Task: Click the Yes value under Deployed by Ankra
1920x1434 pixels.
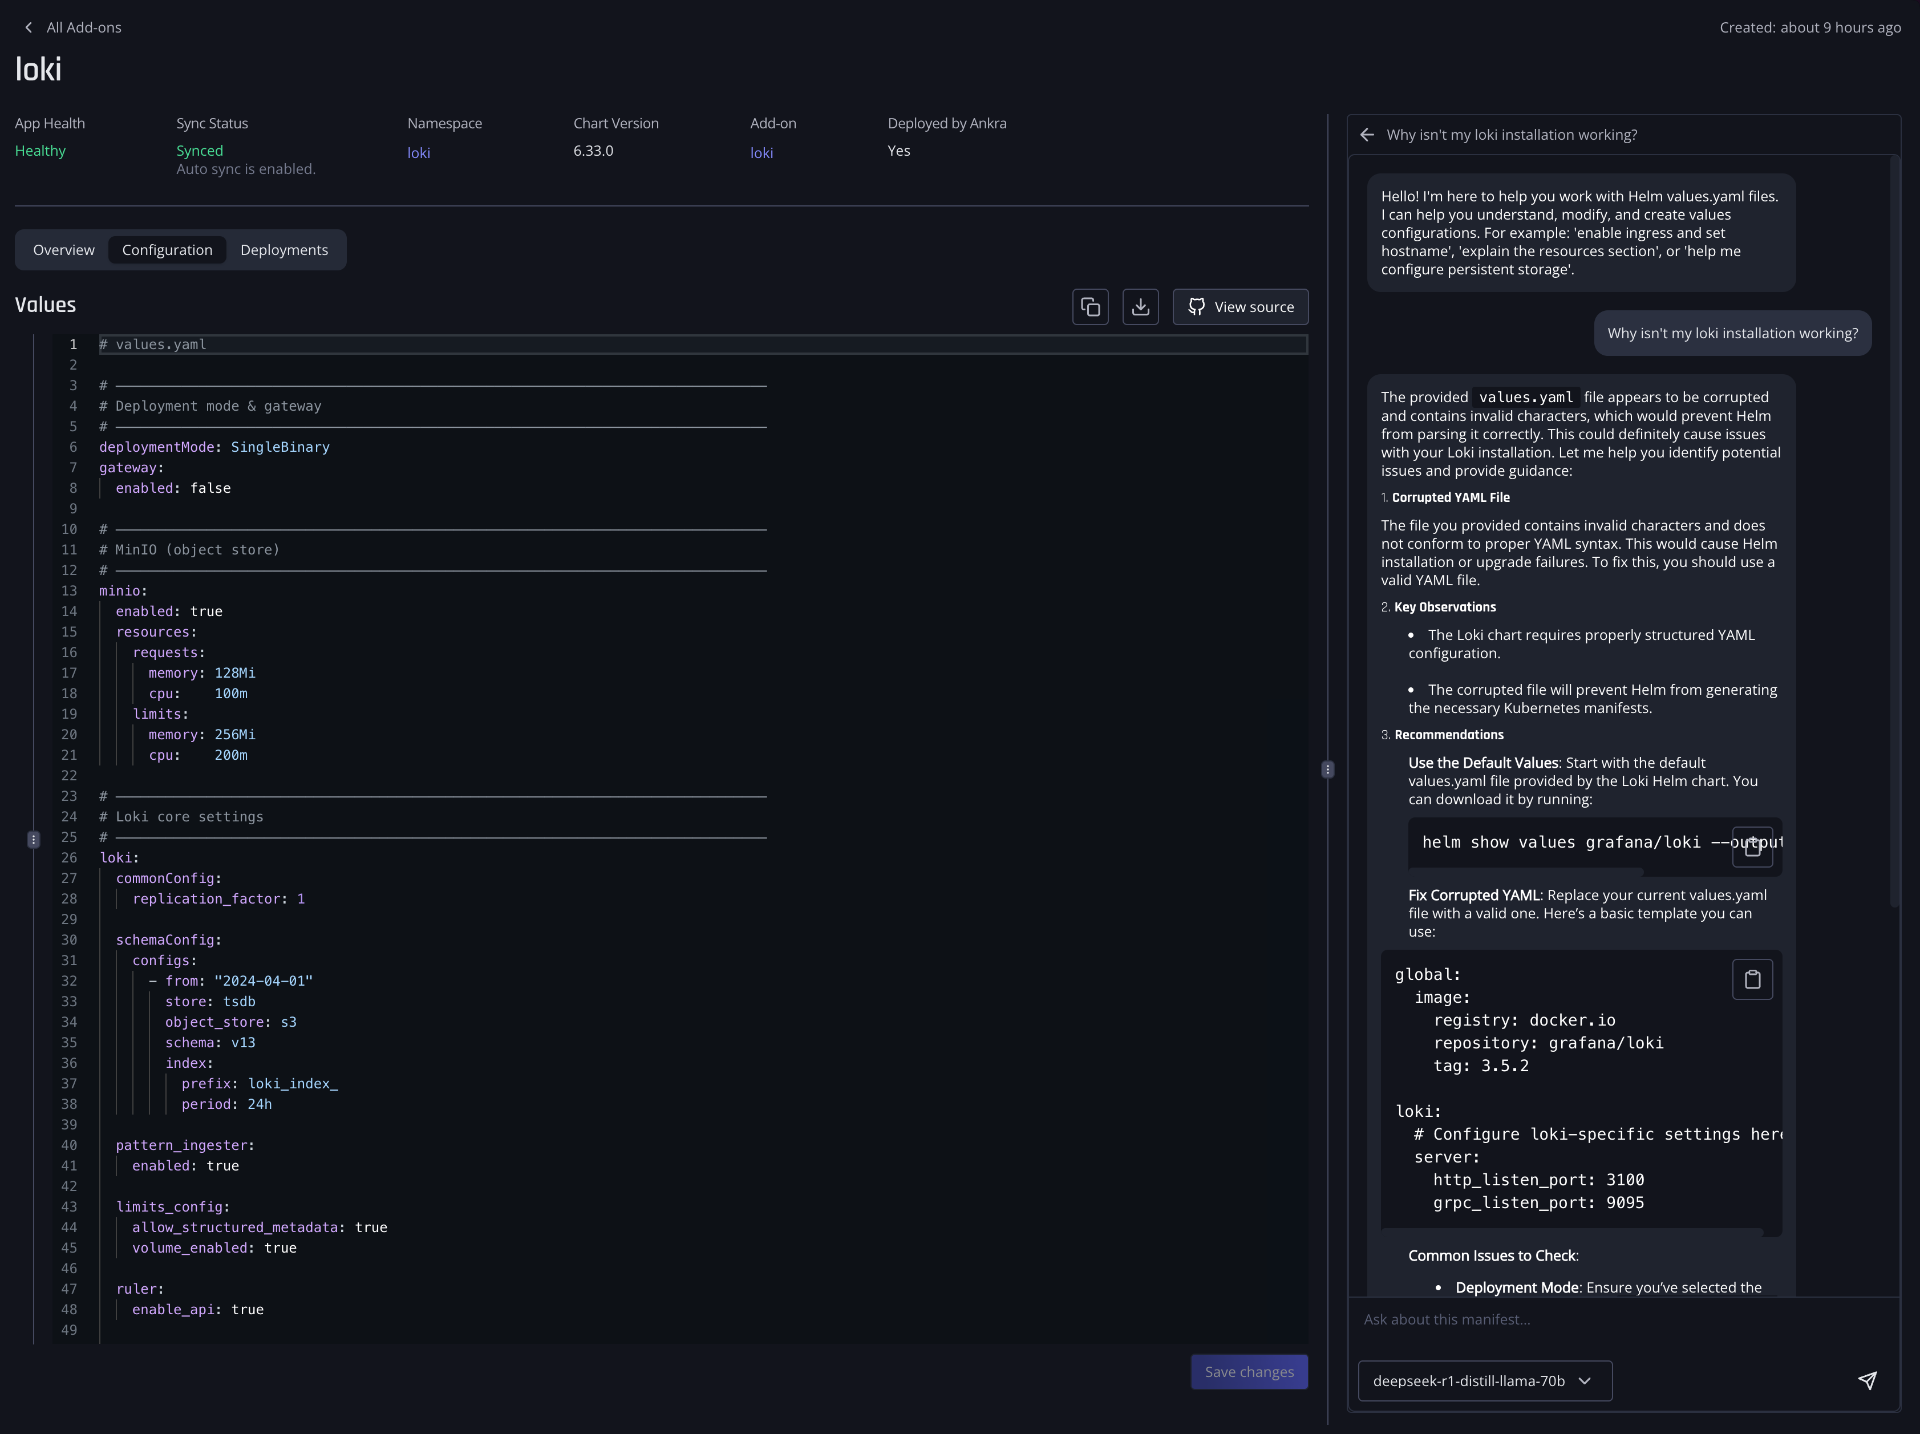Action: (x=899, y=151)
